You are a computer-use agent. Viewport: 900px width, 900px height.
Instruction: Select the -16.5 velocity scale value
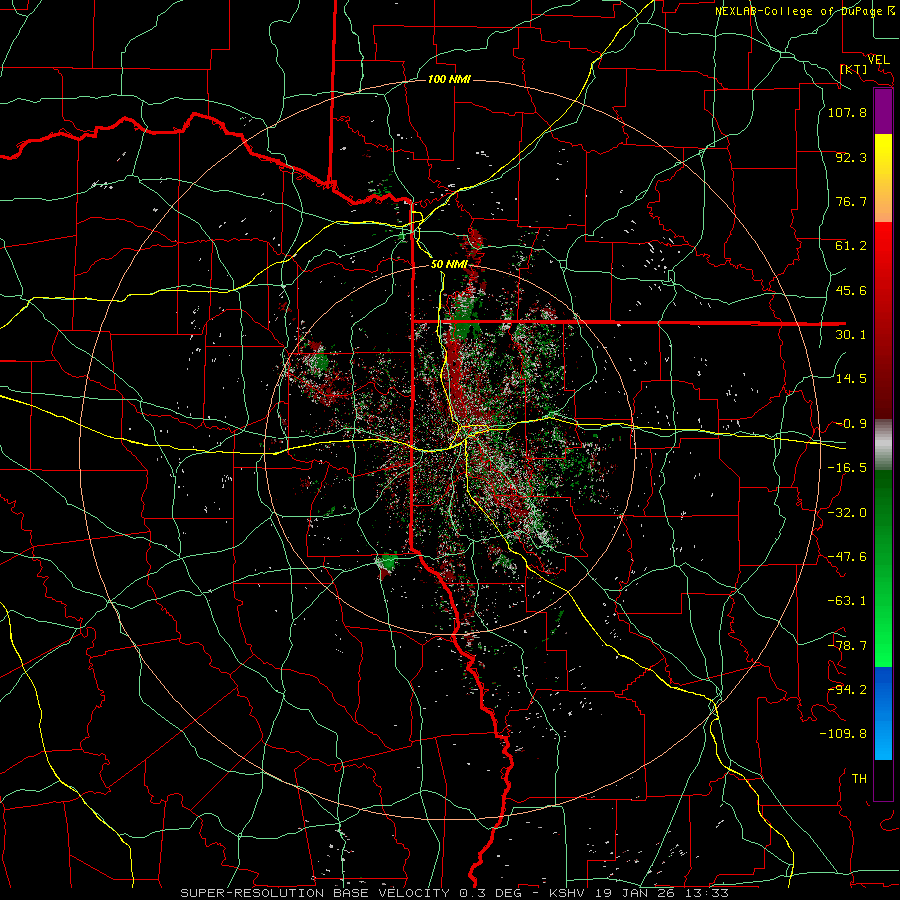(x=847, y=468)
